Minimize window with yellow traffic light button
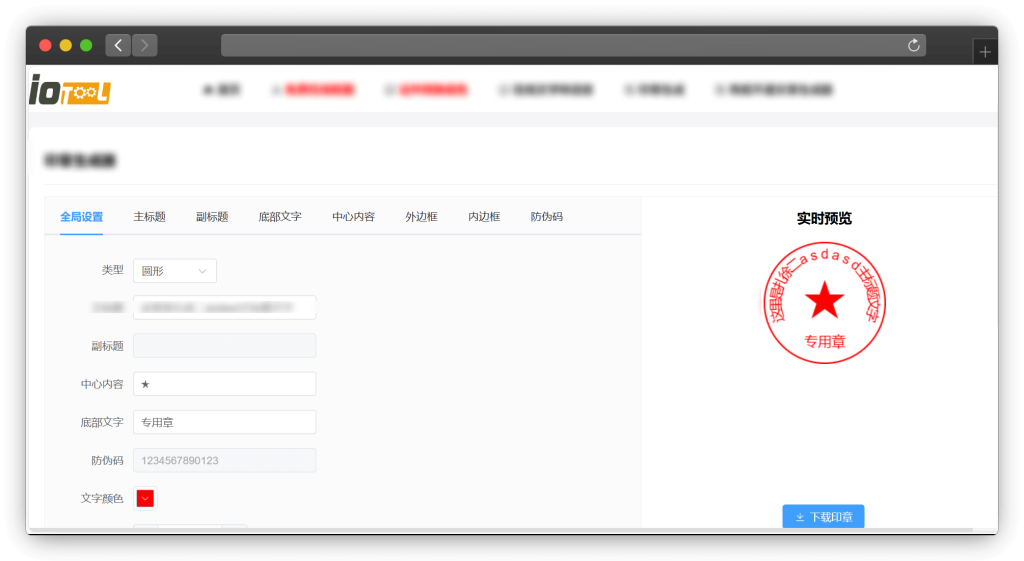The image size is (1024, 561). [x=65, y=45]
